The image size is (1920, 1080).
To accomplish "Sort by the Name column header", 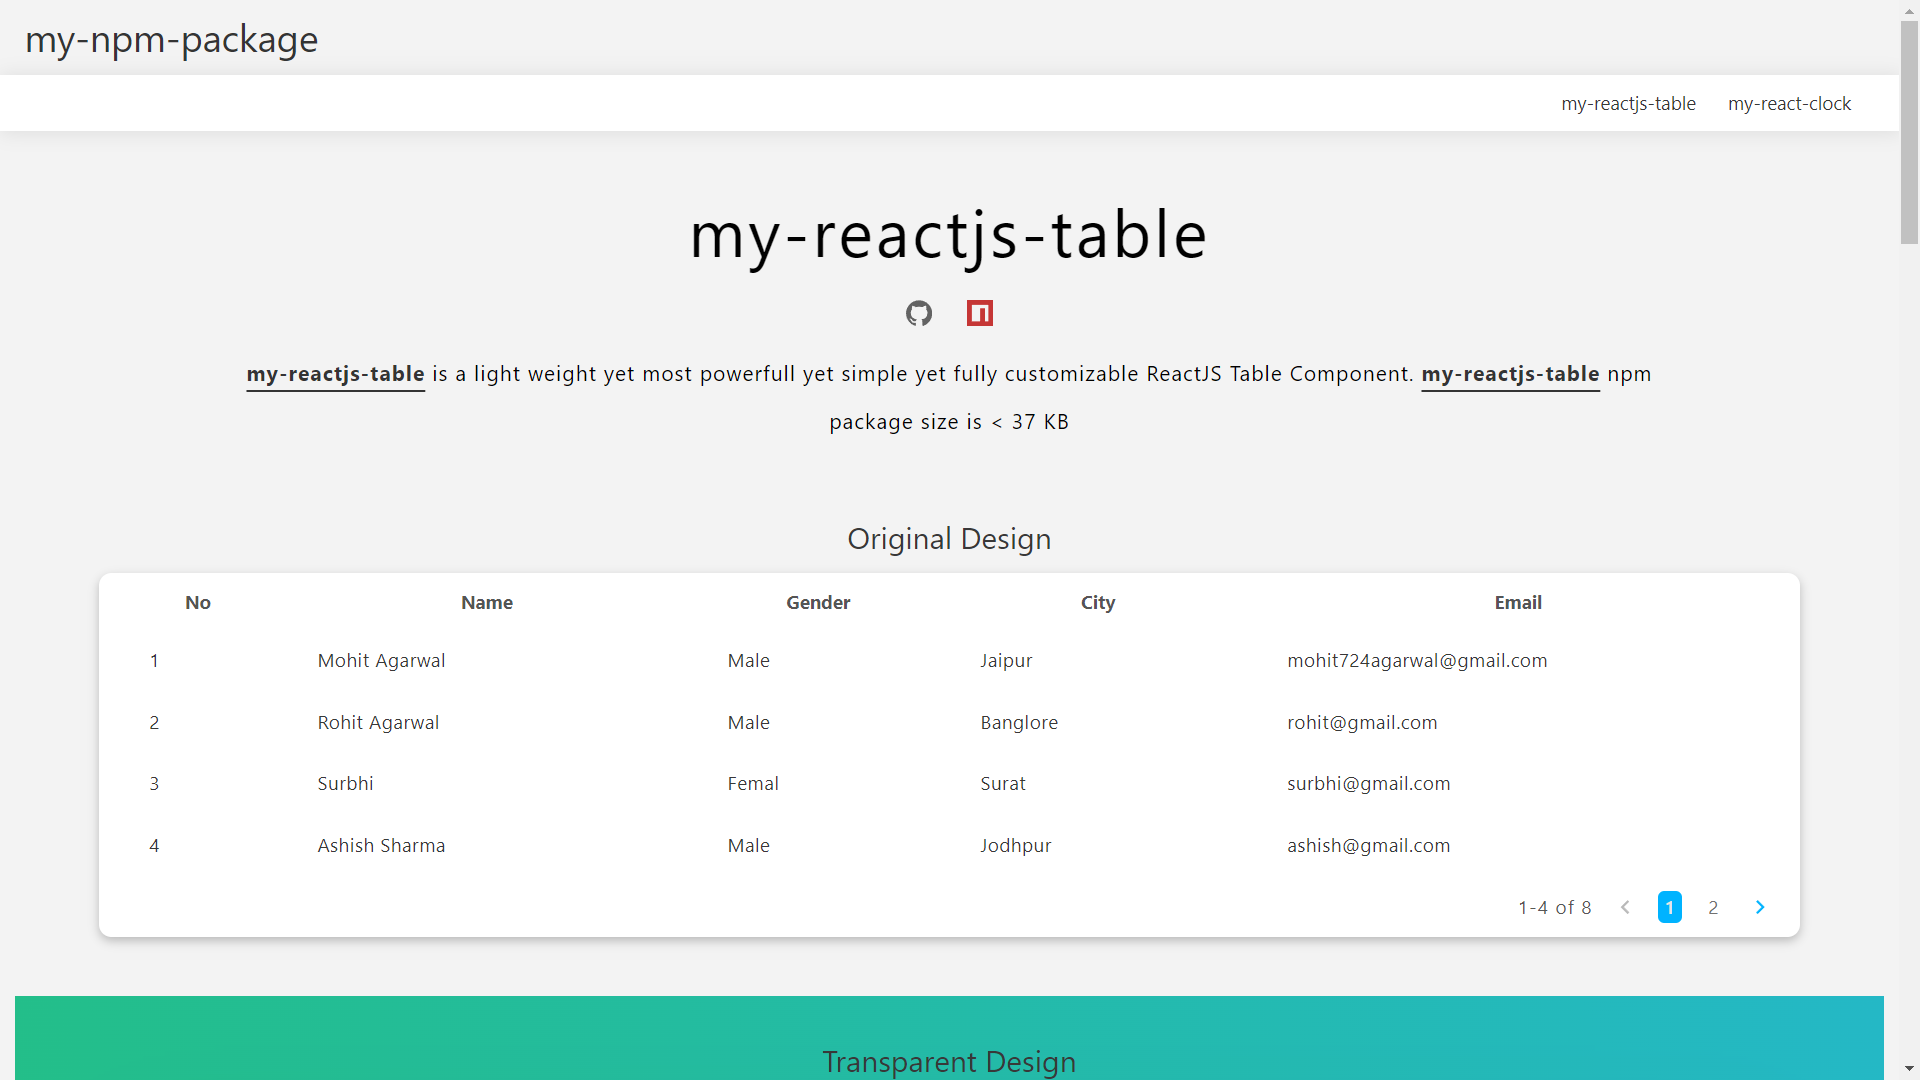I will click(487, 603).
